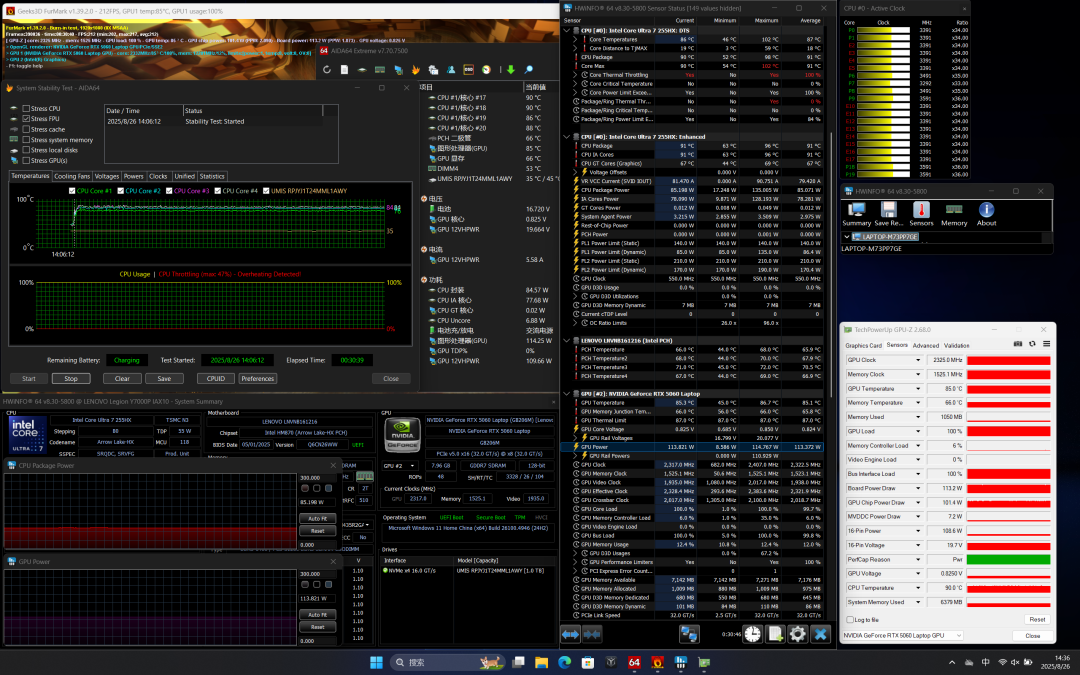Switch to the Cooling Fans tab

pyautogui.click(x=72, y=176)
